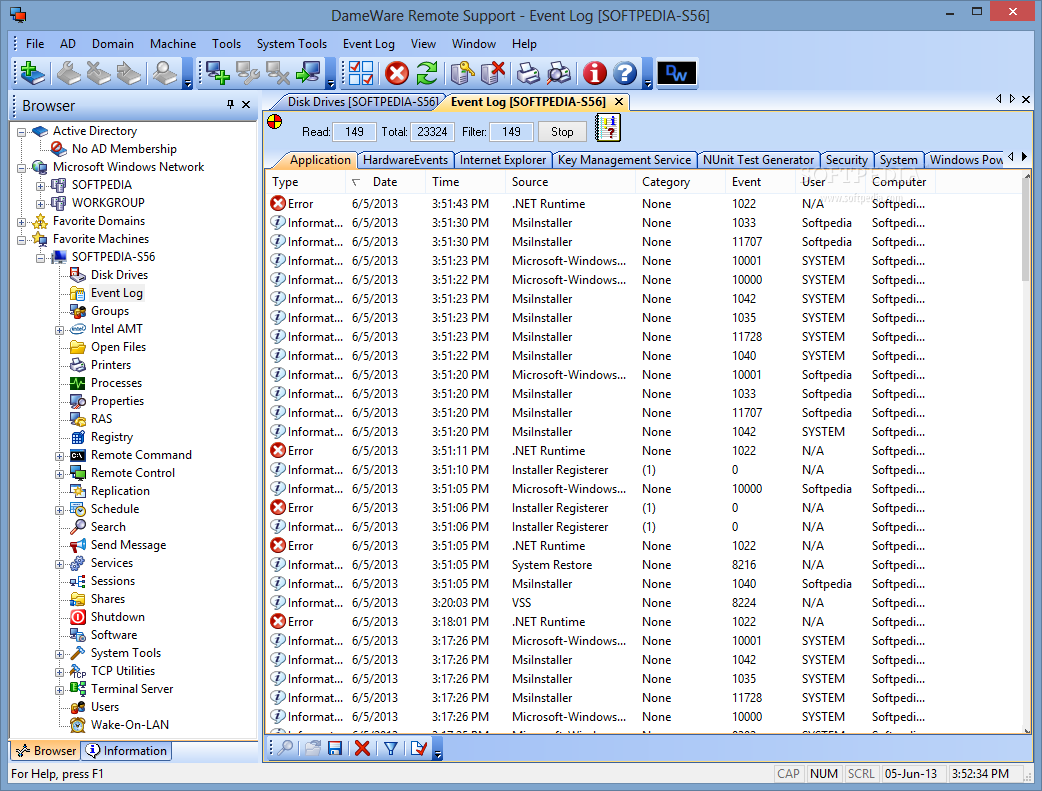Screen dimensions: 1042x791
Task: Click the DameWare DW logo button
Action: 677,73
